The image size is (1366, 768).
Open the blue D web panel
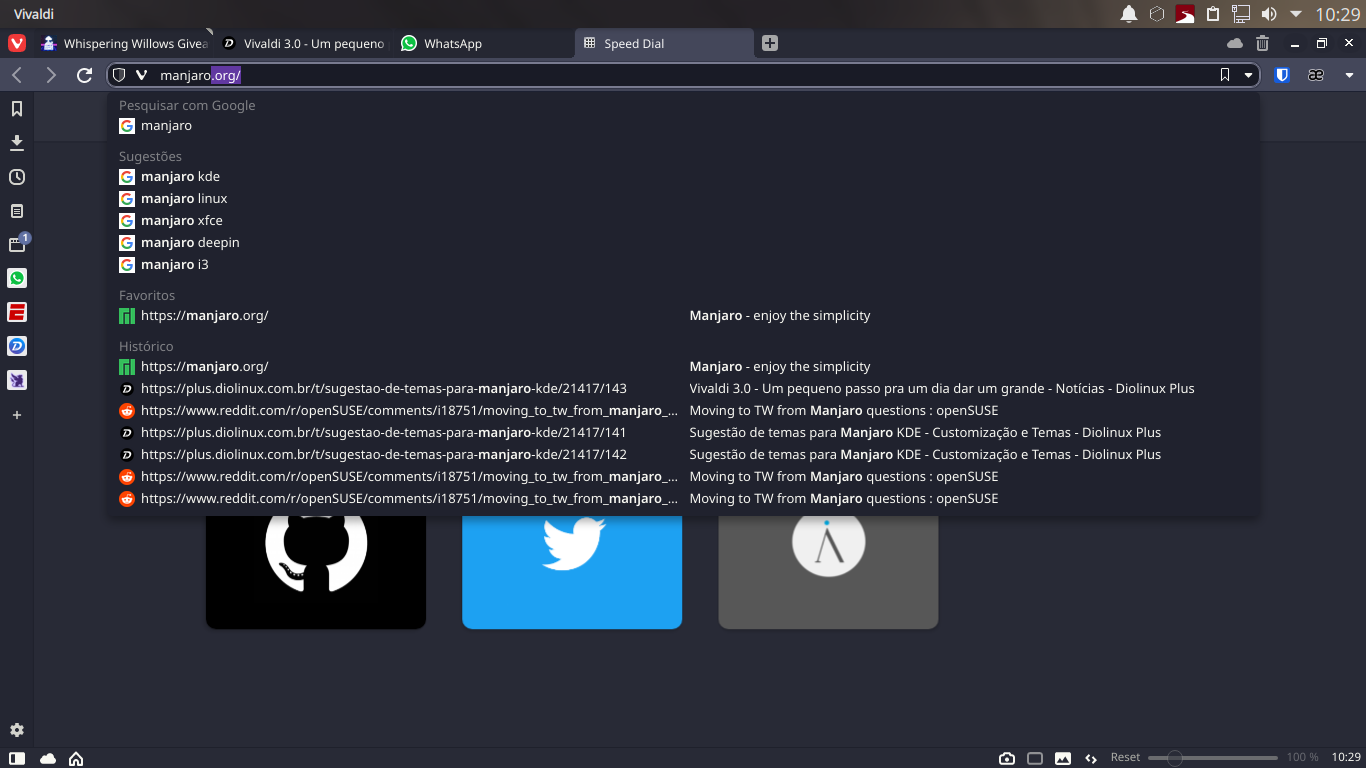(17, 346)
